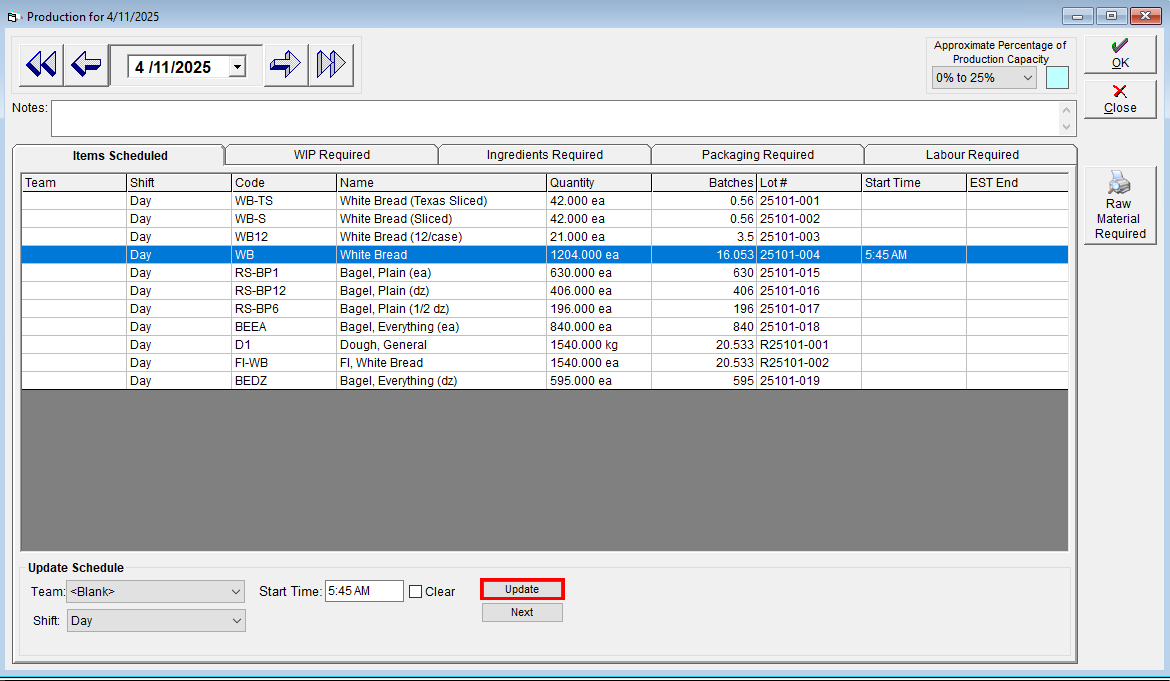
Task: Select the Bagel, Everything (dz) row
Action: [x=545, y=380]
